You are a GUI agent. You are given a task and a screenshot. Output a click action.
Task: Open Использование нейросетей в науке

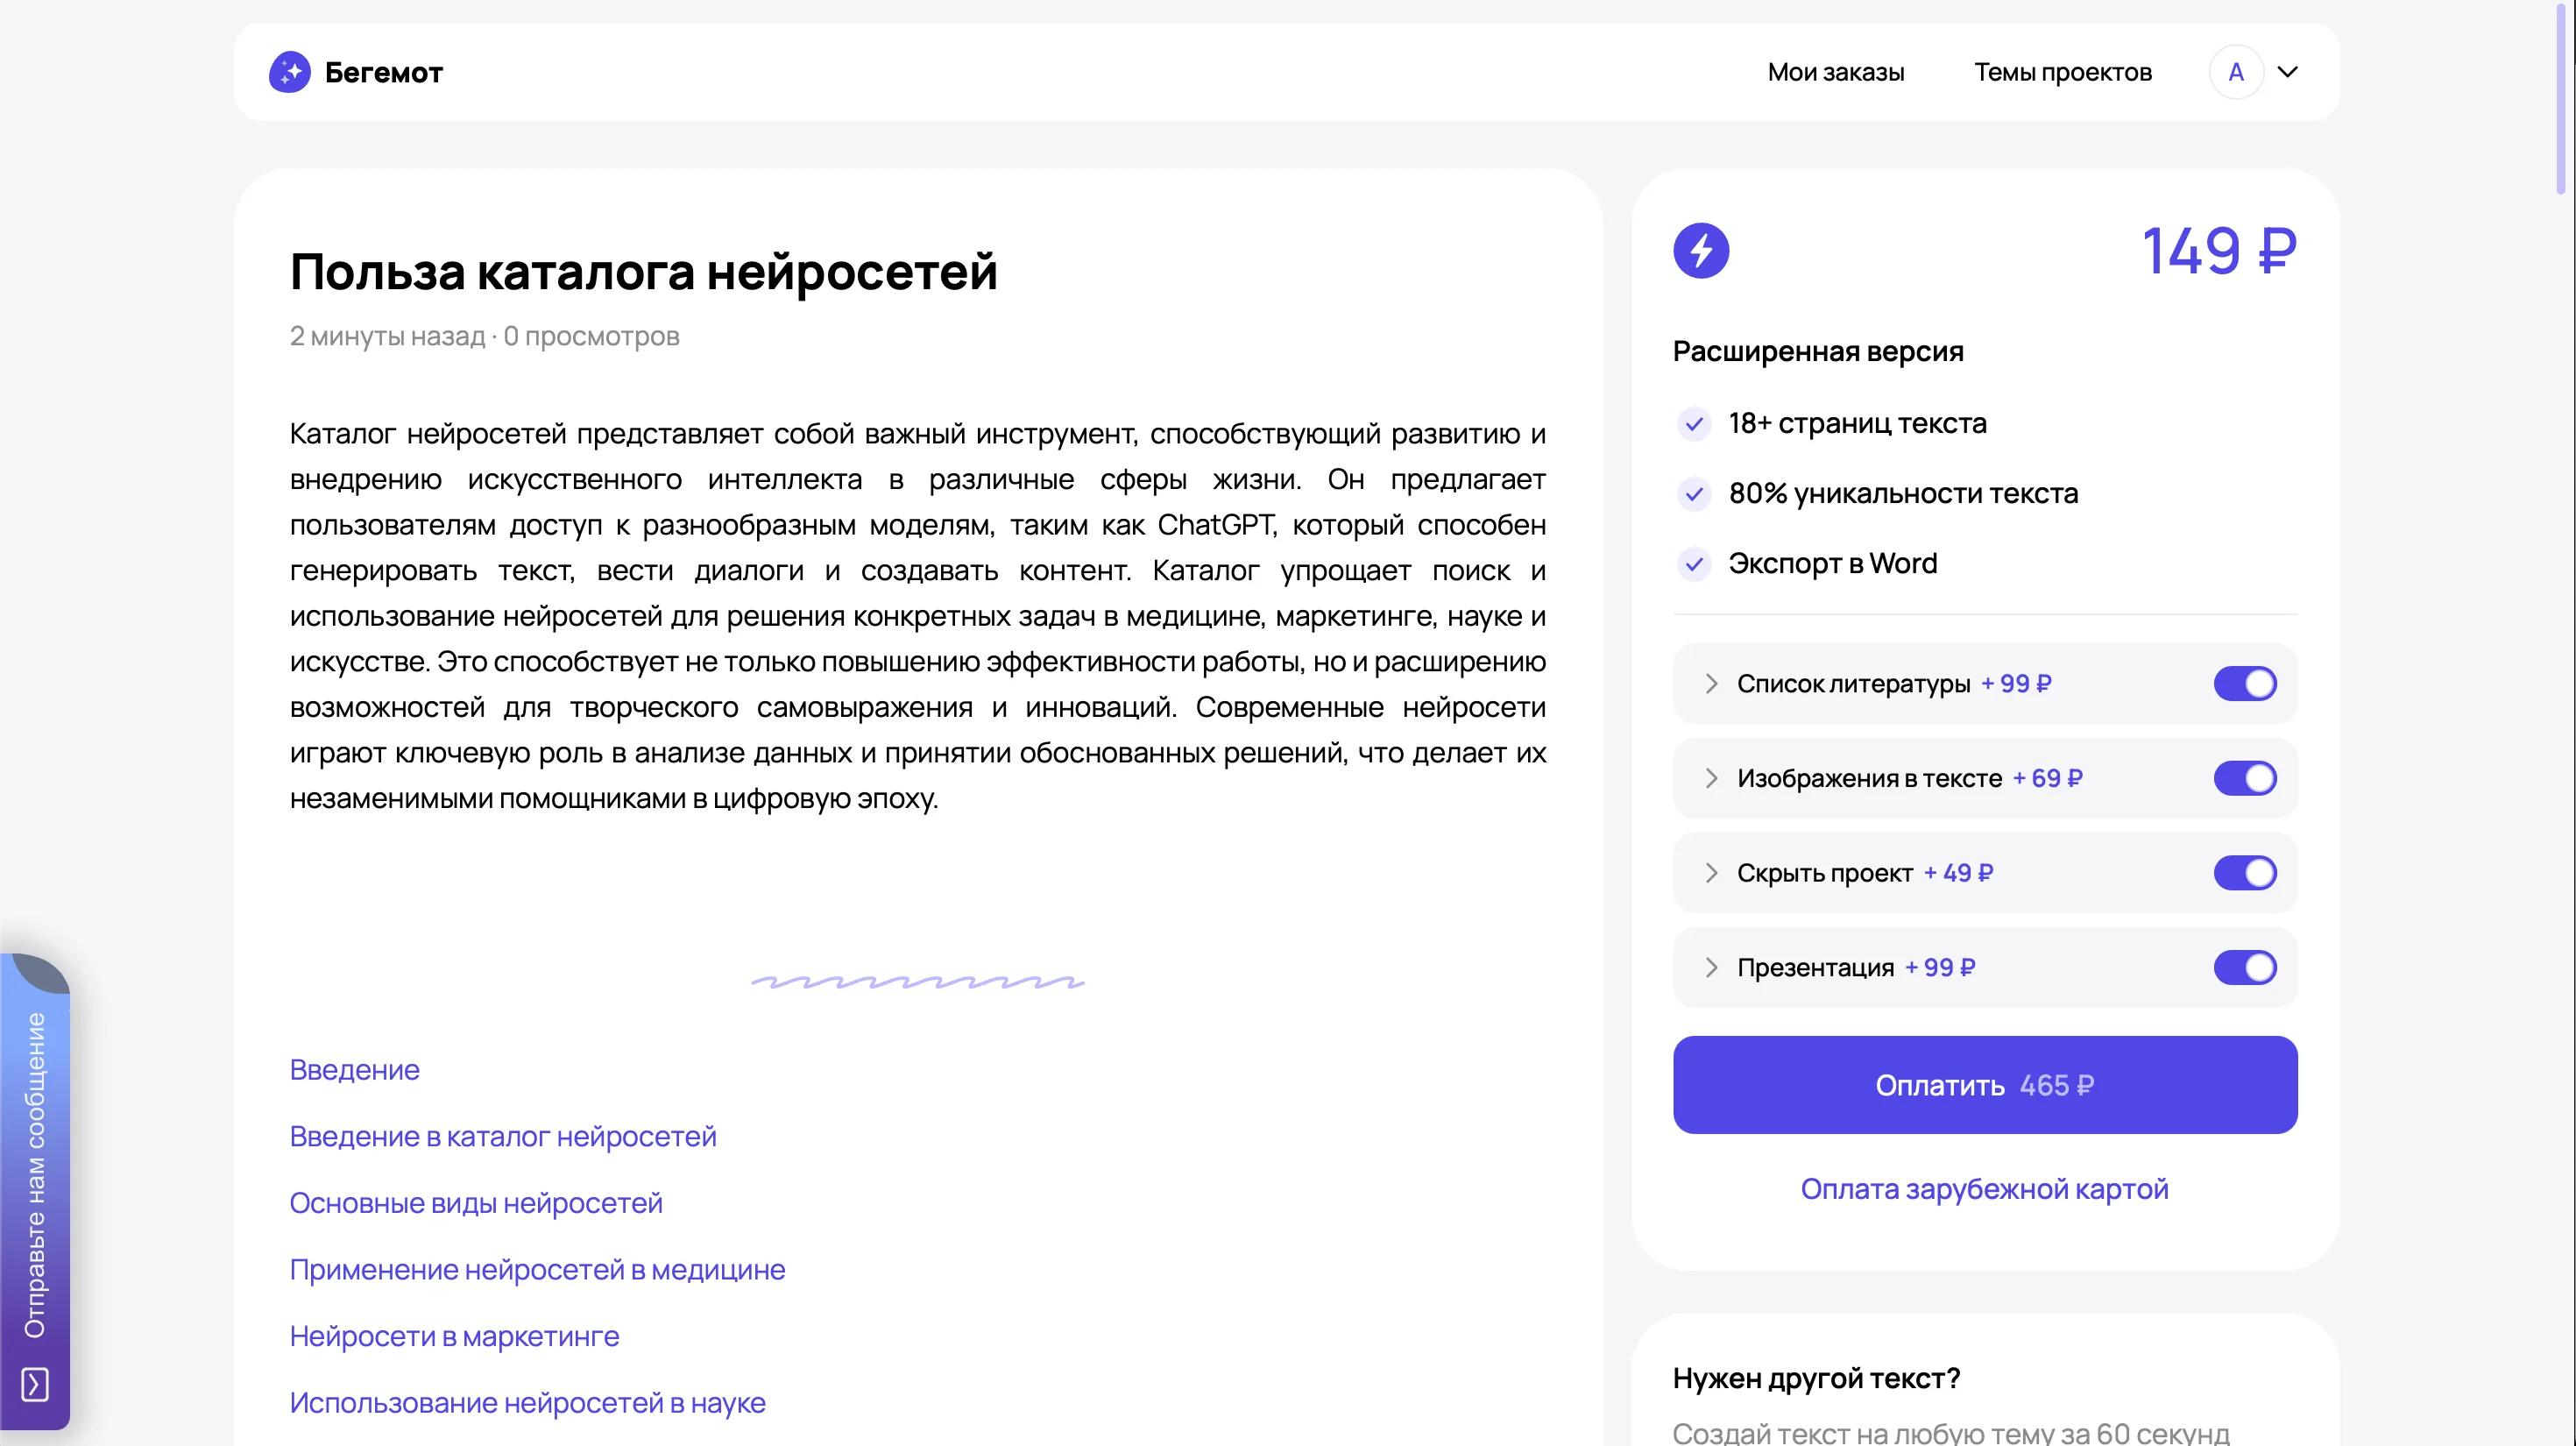(x=527, y=1403)
